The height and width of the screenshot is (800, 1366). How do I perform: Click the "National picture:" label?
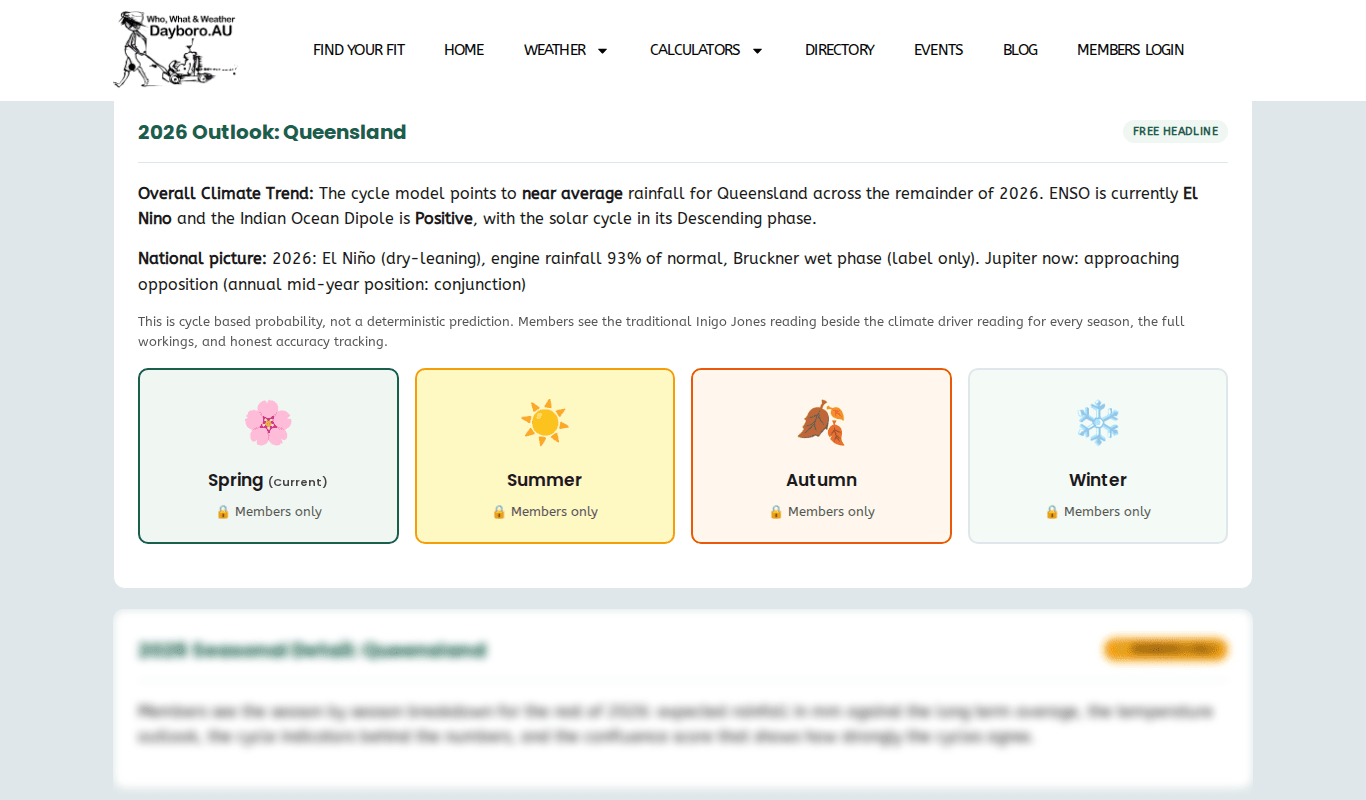(202, 259)
